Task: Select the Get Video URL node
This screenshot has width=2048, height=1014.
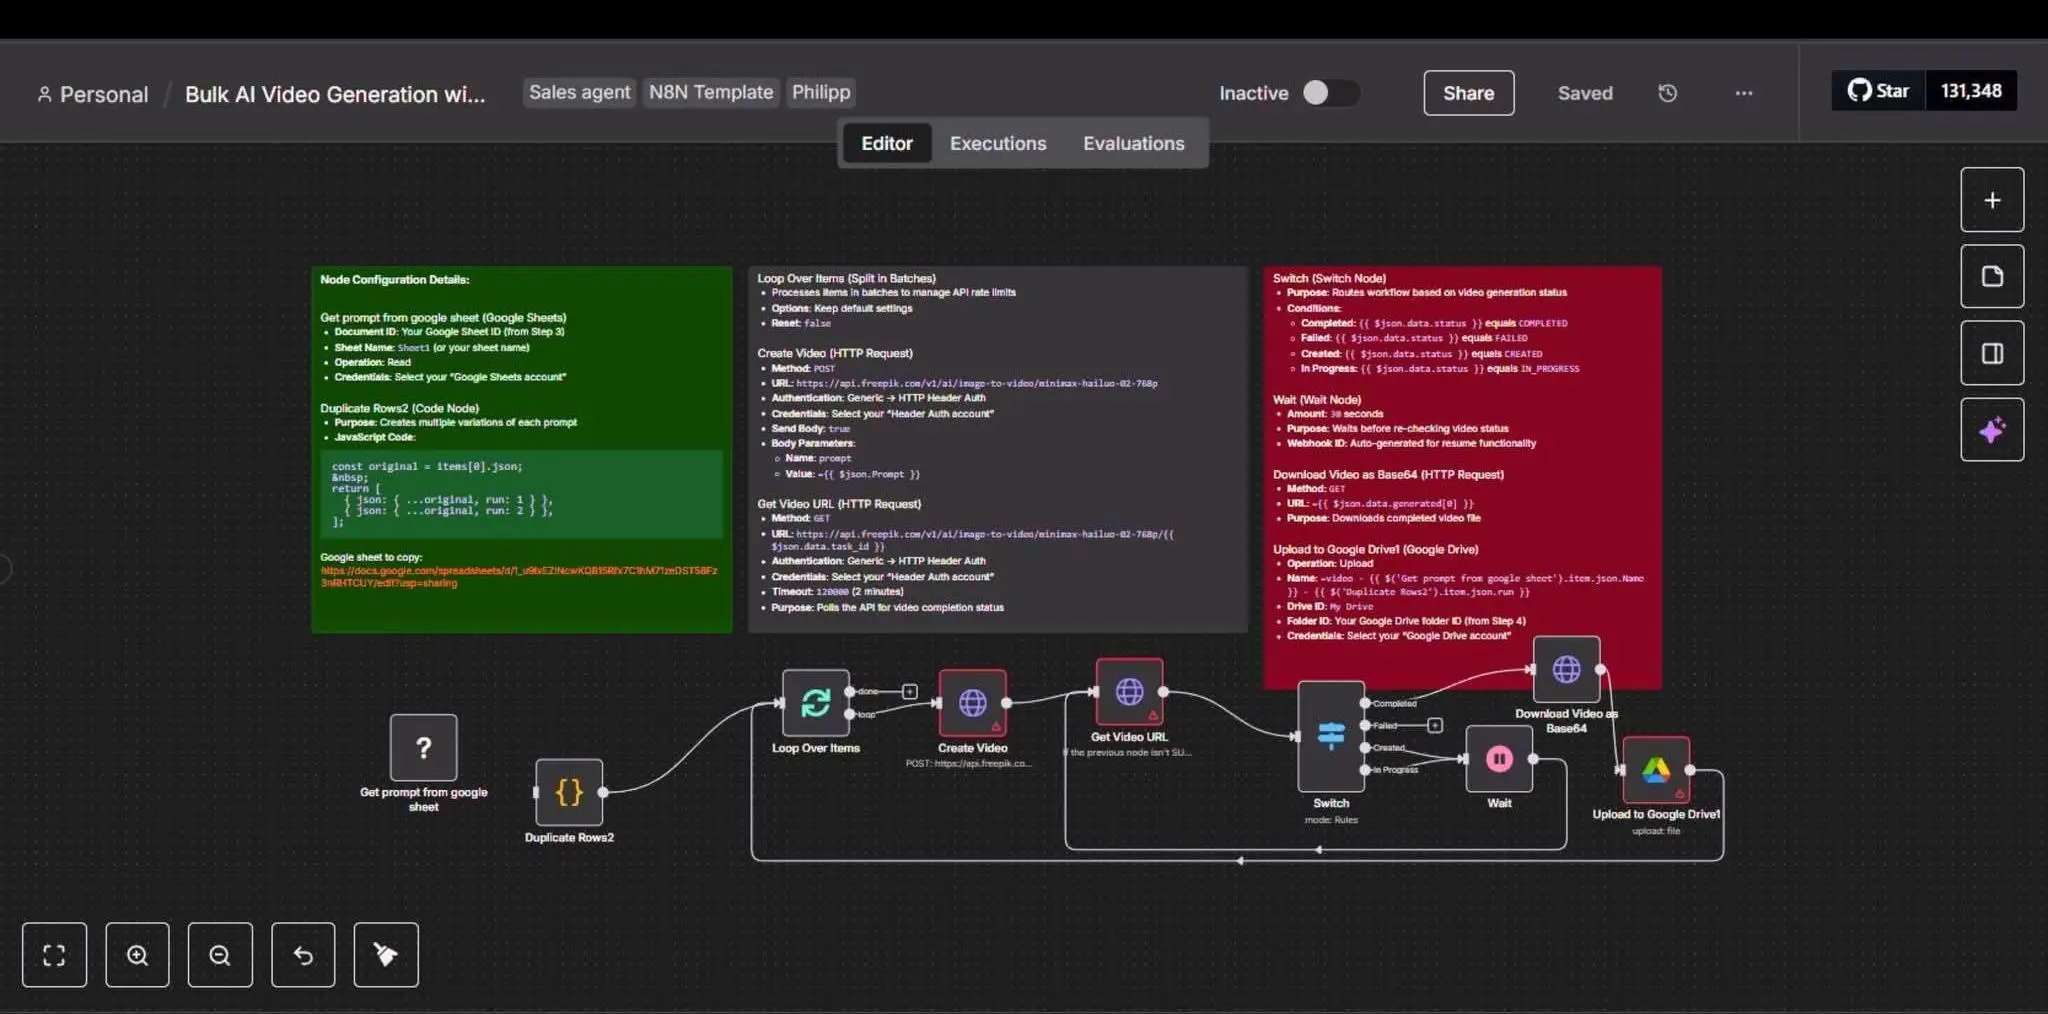Action: click(1129, 691)
